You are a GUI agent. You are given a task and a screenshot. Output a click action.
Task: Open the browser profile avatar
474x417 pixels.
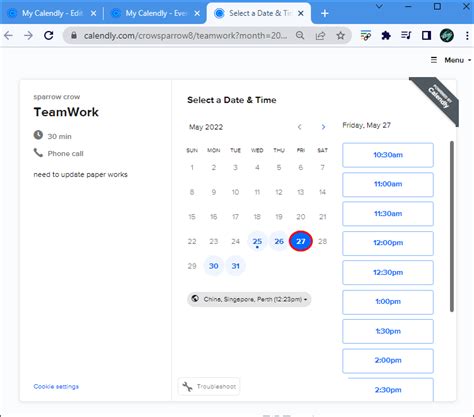(x=447, y=35)
